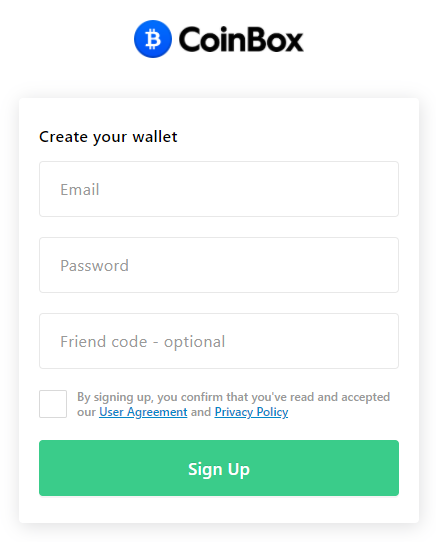The image size is (436, 542).
Task: Focus the Email input field
Action: [x=219, y=189]
